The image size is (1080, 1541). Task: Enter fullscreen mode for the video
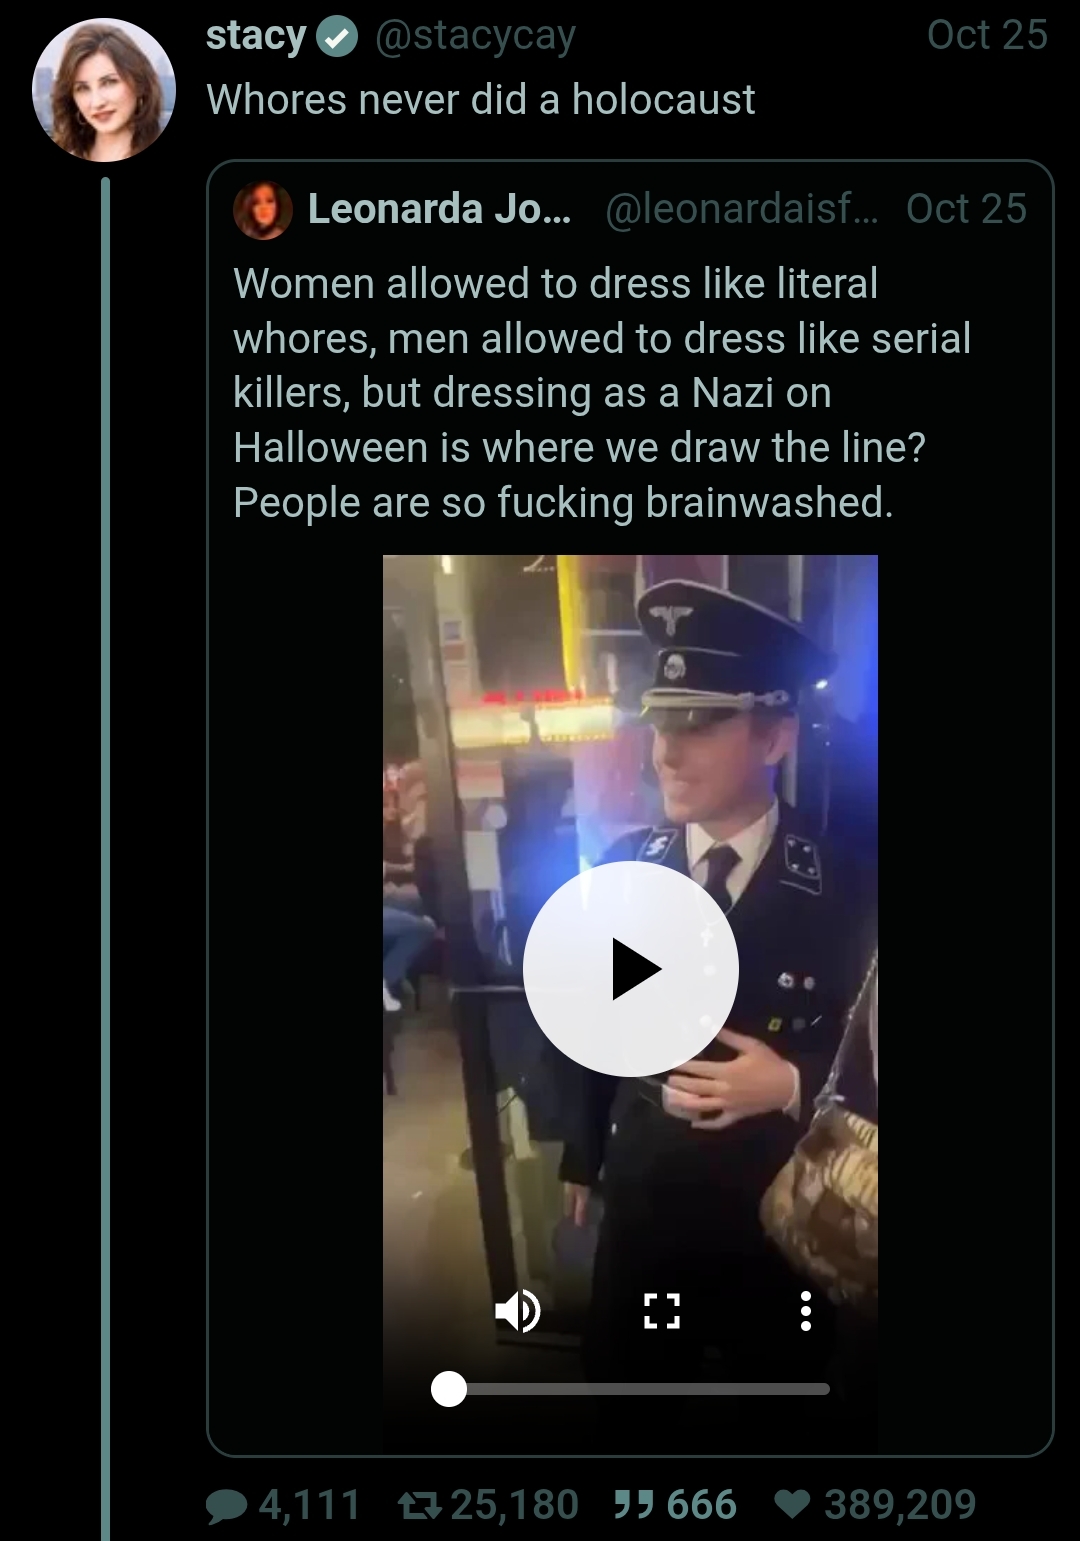[x=662, y=1311]
